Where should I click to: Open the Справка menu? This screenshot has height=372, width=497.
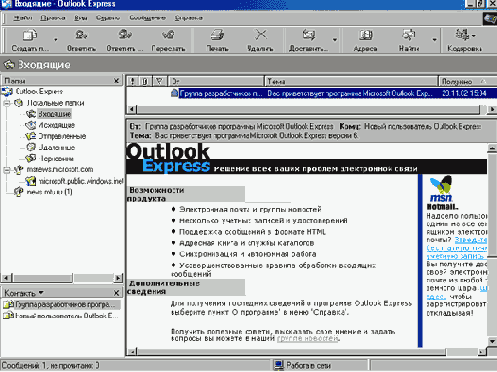coord(189,18)
